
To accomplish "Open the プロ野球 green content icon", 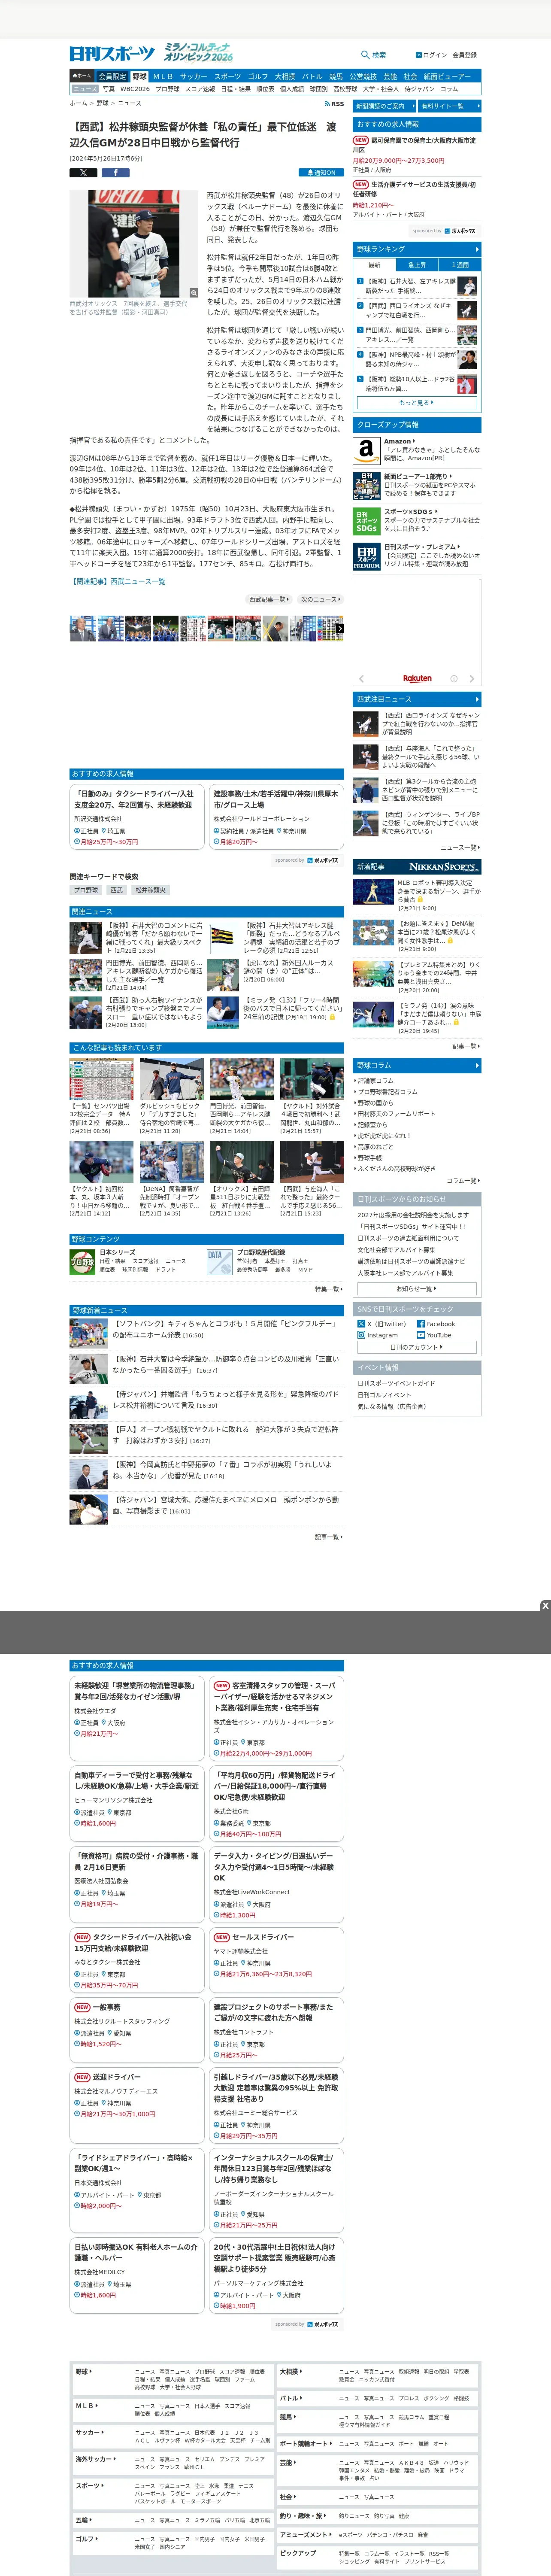I will (82, 1262).
